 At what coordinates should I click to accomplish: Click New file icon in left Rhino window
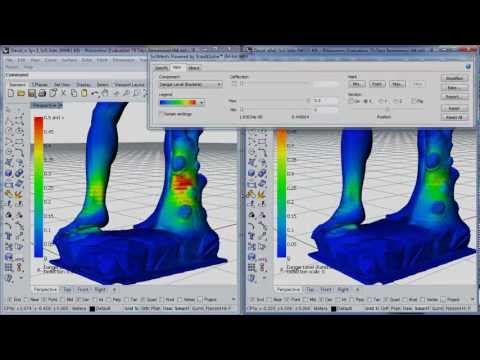(11, 93)
